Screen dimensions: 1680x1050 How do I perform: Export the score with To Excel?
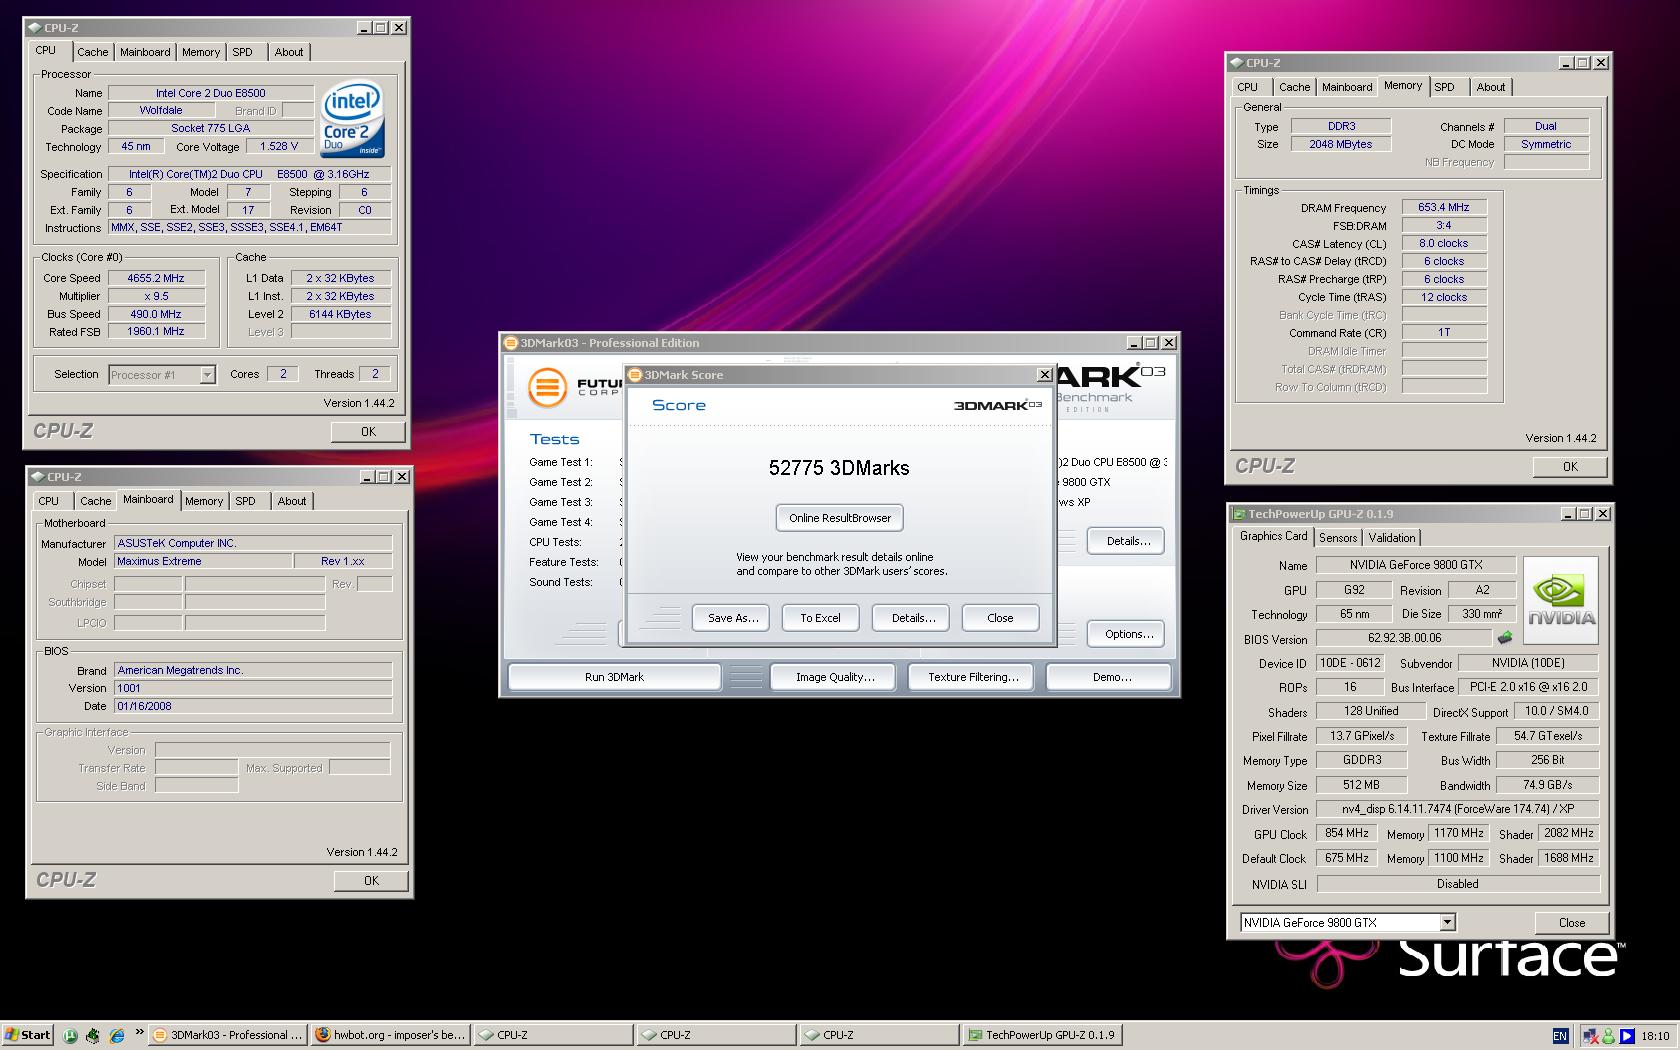(820, 618)
